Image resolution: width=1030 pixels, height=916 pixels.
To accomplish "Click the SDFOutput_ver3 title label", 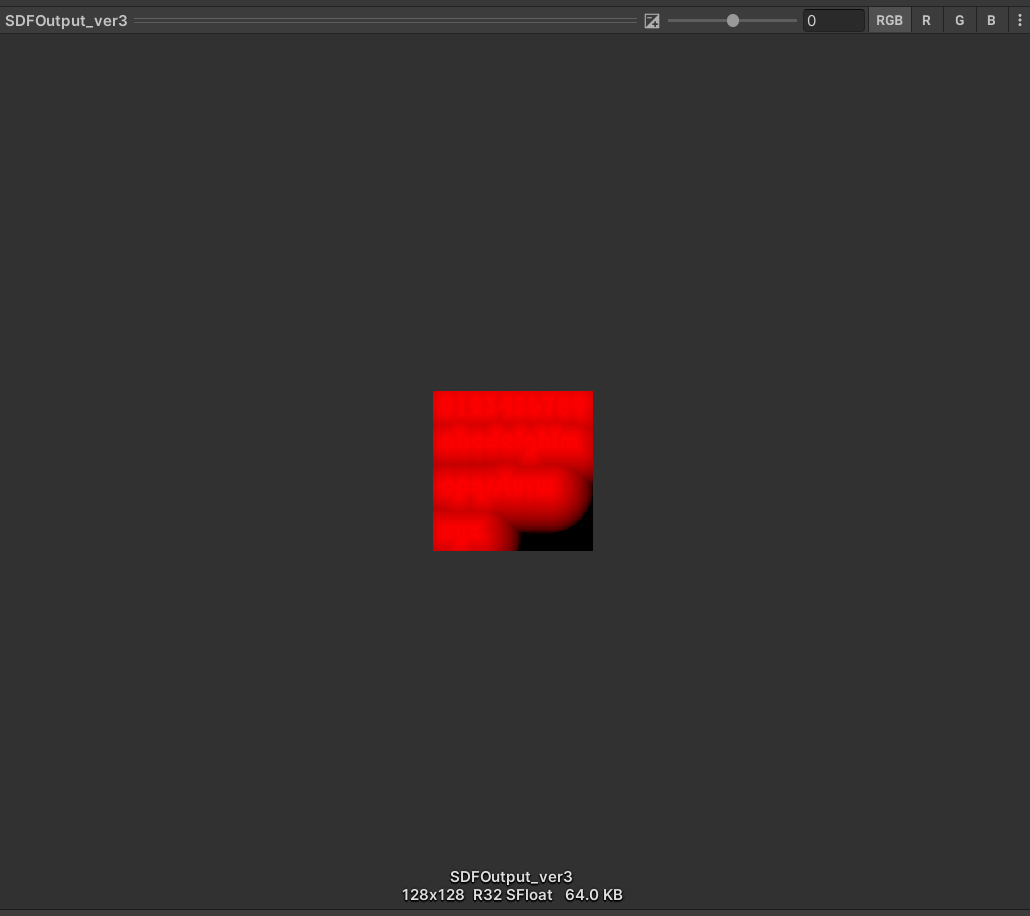I will pyautogui.click(x=66, y=19).
